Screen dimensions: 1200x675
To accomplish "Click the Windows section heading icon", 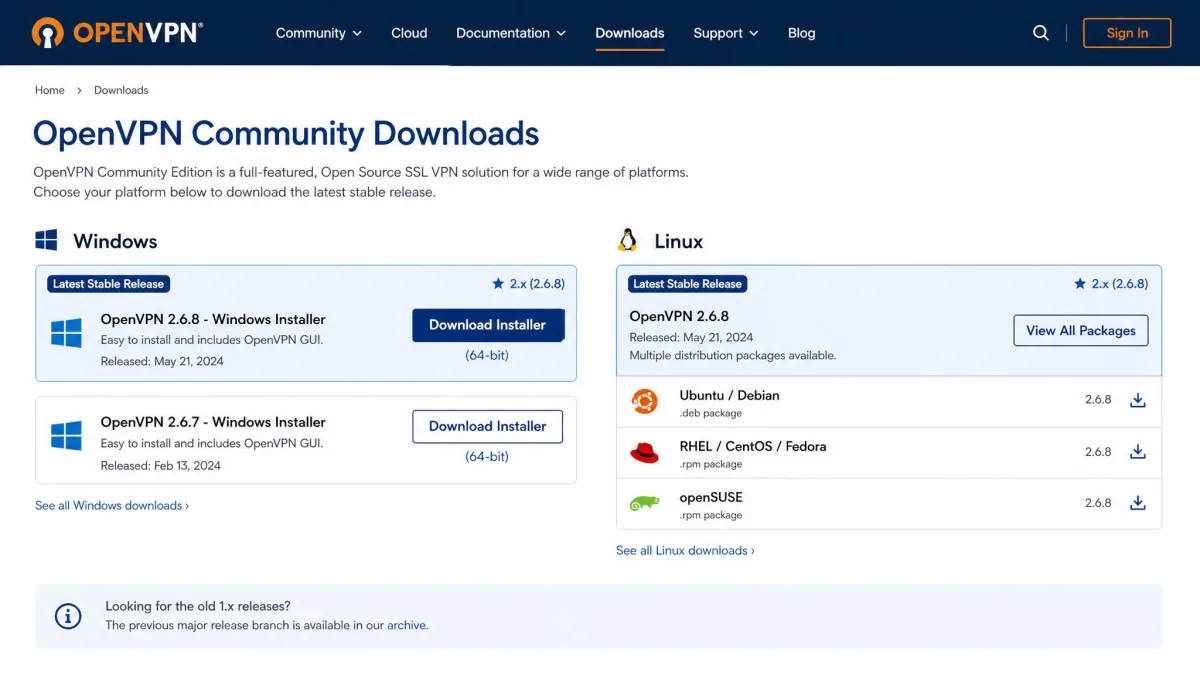I will pyautogui.click(x=46, y=240).
